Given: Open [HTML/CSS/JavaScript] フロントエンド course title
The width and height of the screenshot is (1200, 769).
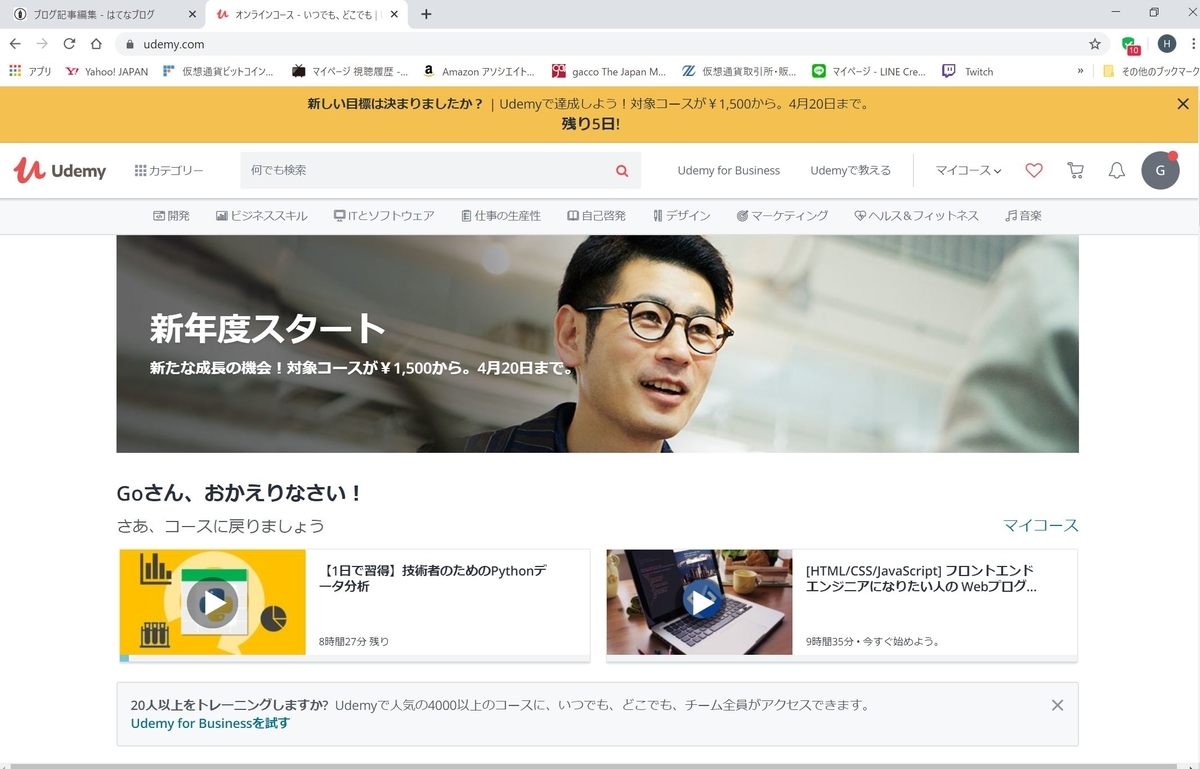Looking at the screenshot, I should pyautogui.click(x=921, y=578).
